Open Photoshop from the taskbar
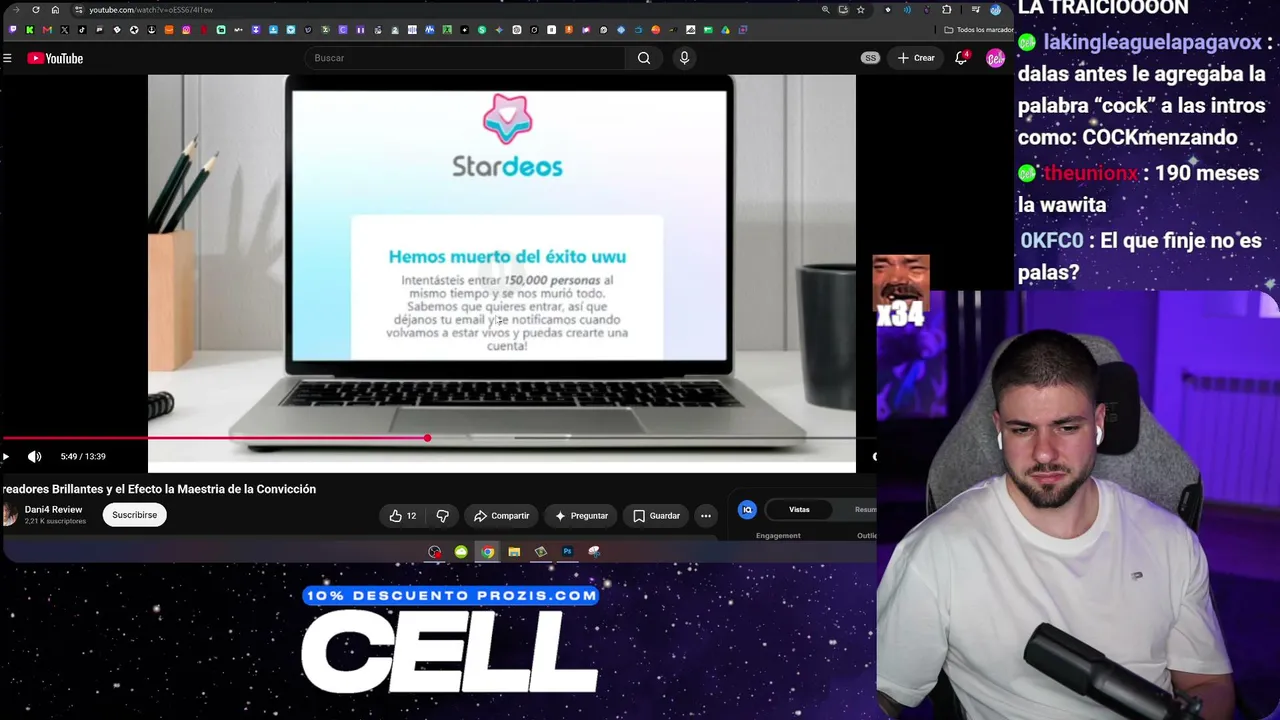This screenshot has height=720, width=1280. pyautogui.click(x=567, y=552)
